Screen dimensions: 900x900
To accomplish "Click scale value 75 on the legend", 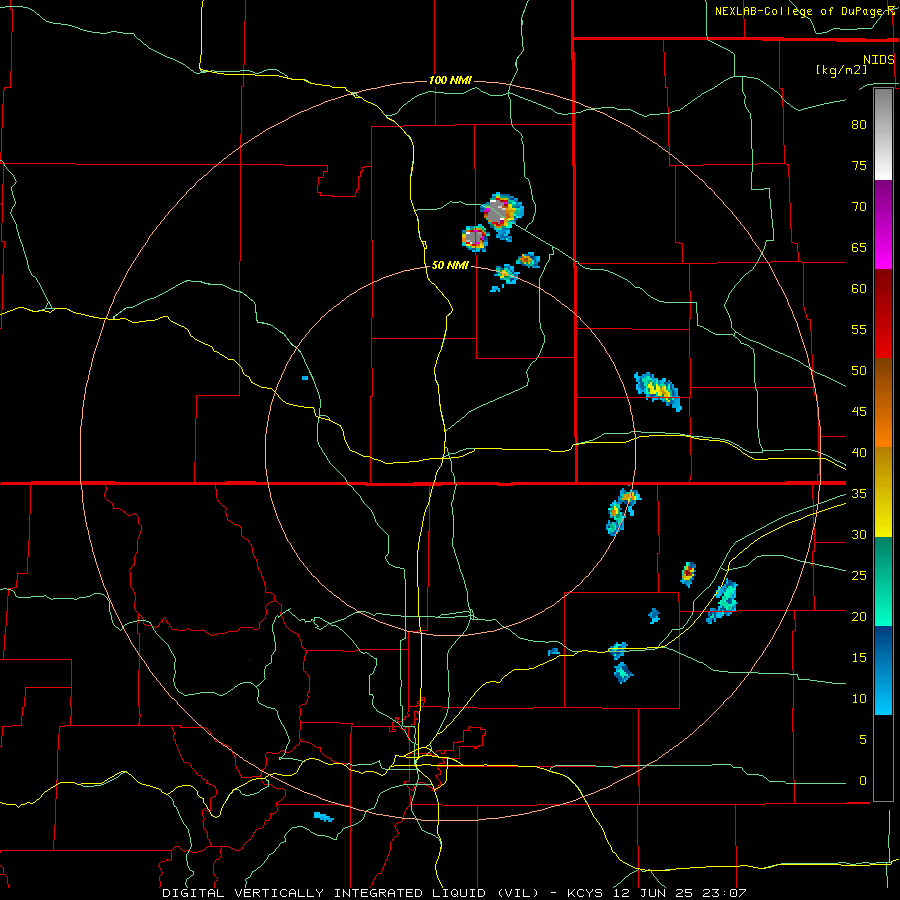I will tap(859, 166).
